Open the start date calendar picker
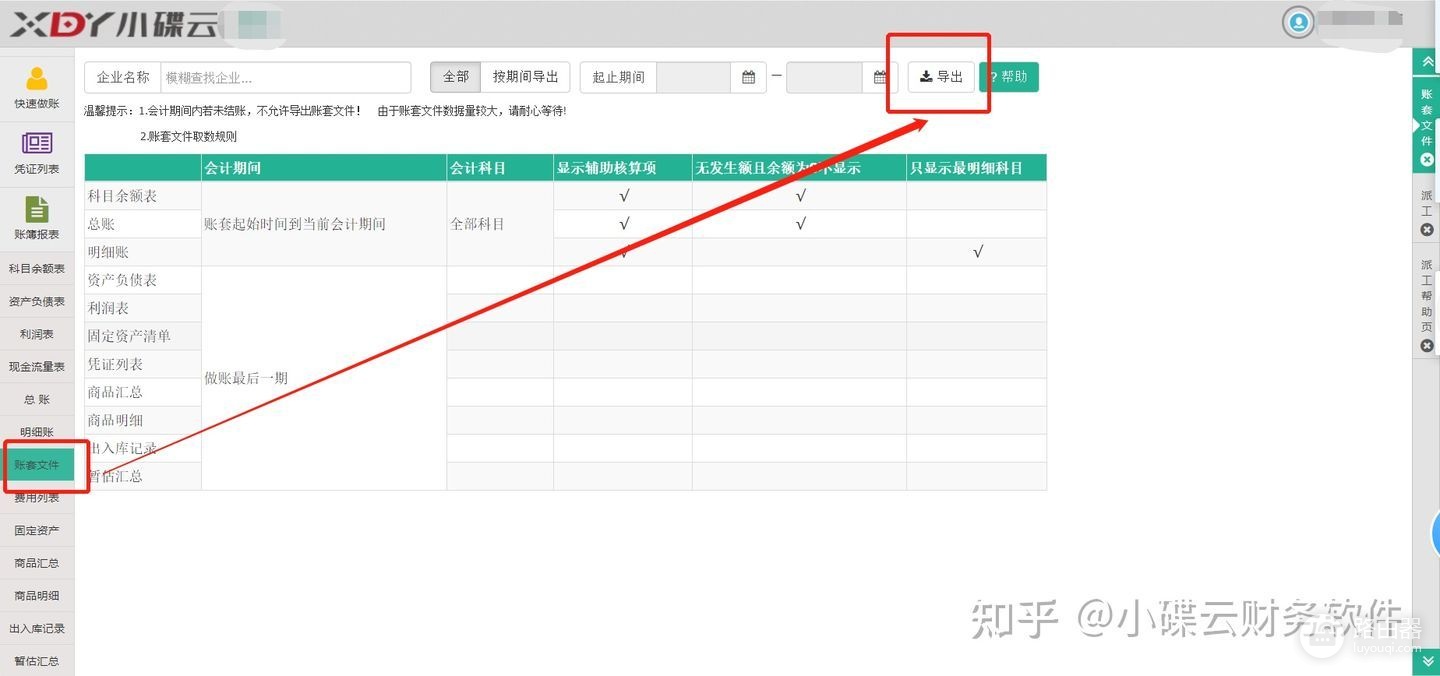The image size is (1440, 676). (748, 77)
